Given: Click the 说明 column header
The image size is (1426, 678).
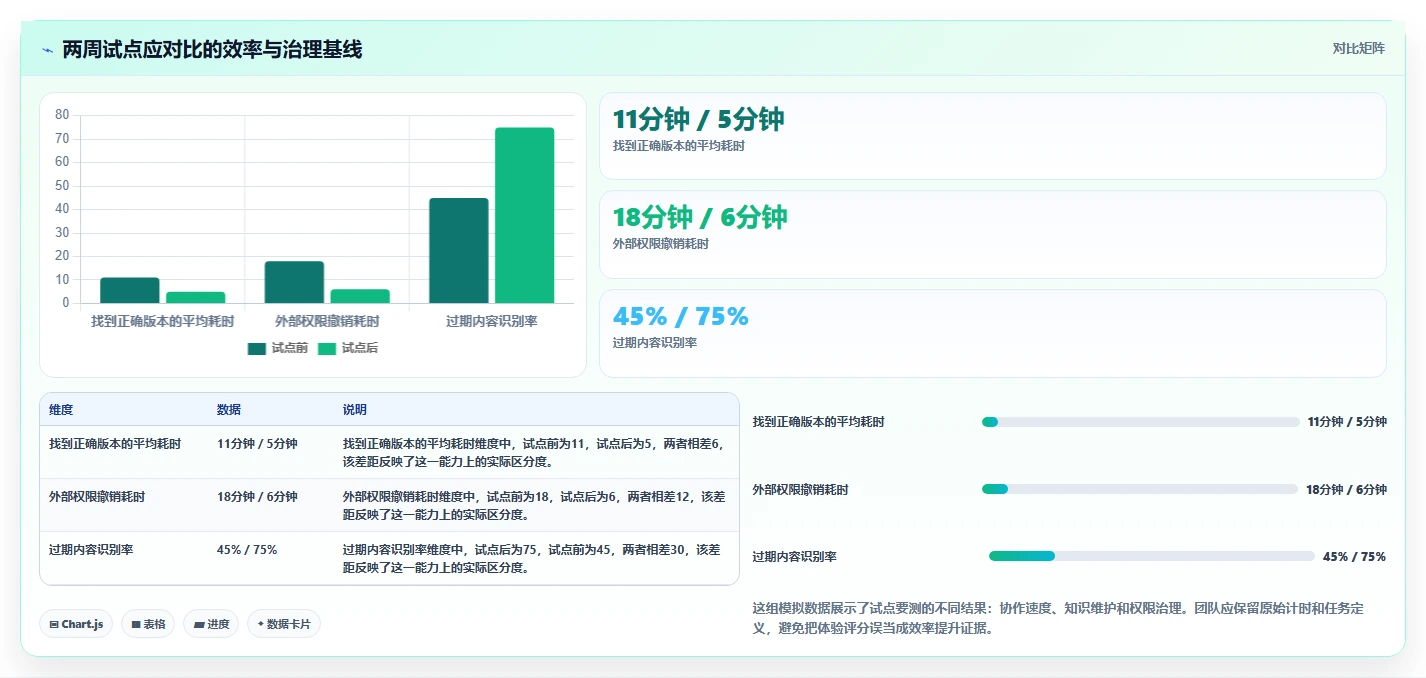Looking at the screenshot, I should click(x=355, y=410).
